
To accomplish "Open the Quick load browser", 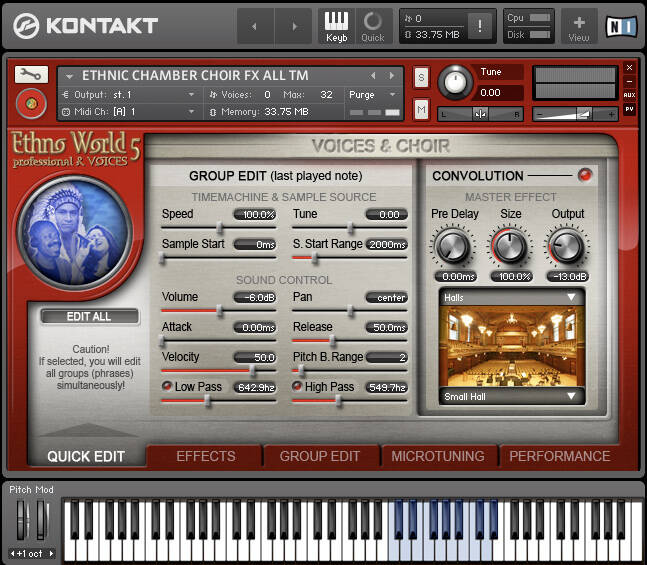I will [373, 26].
